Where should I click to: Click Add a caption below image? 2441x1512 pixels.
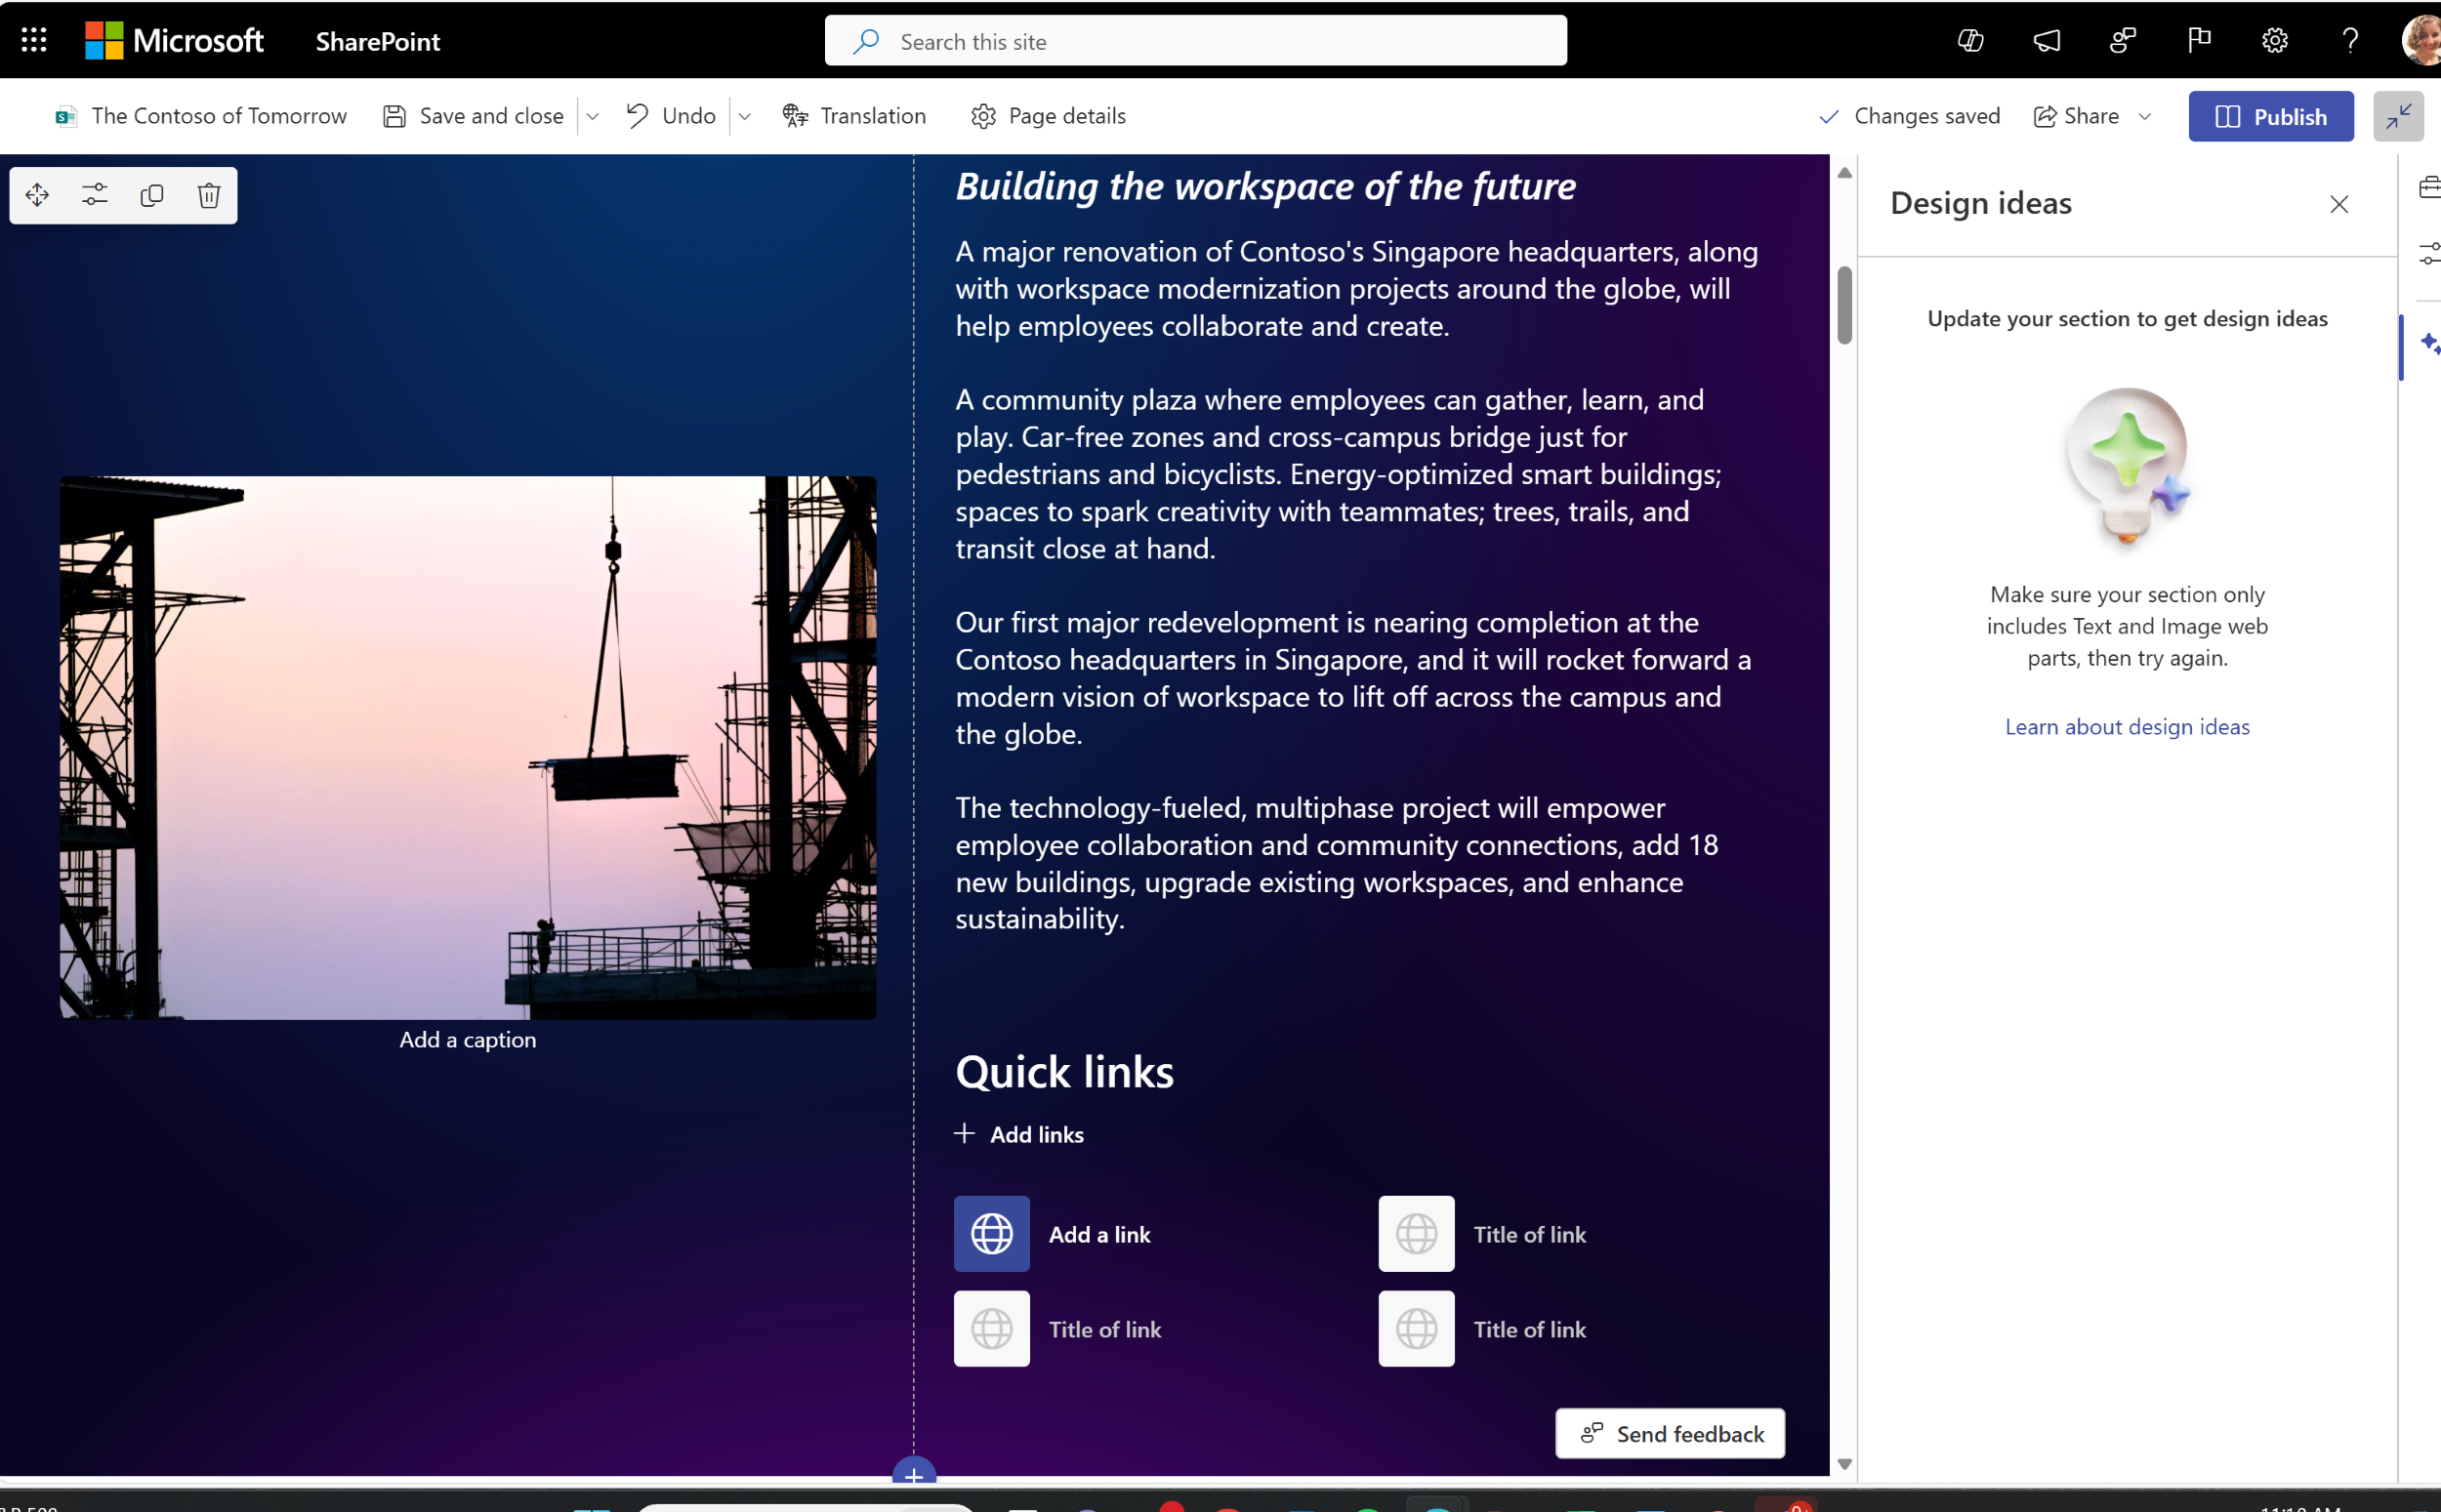pyautogui.click(x=466, y=1040)
